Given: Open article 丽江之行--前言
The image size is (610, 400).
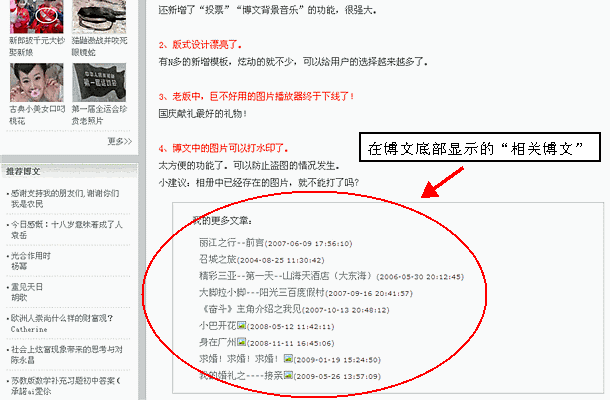Looking at the screenshot, I should (230, 243).
